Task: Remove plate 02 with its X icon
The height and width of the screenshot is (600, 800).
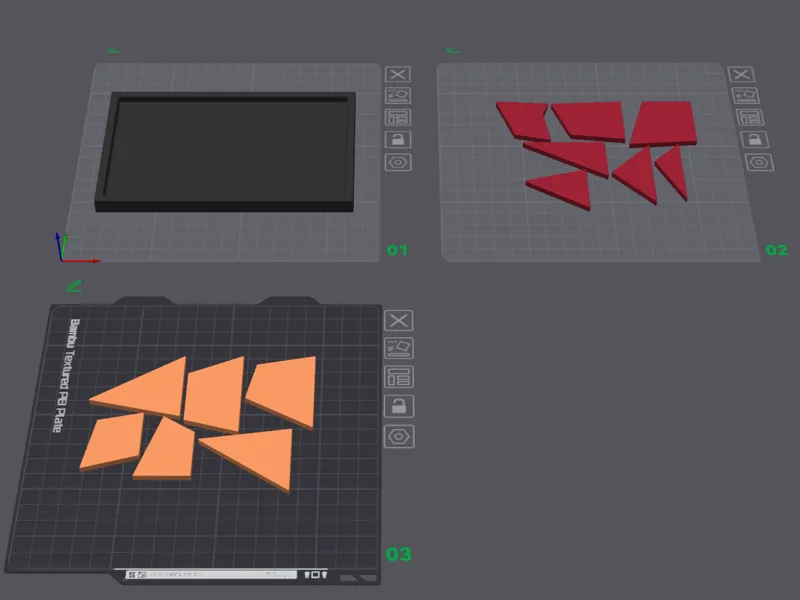Action: coord(741,74)
